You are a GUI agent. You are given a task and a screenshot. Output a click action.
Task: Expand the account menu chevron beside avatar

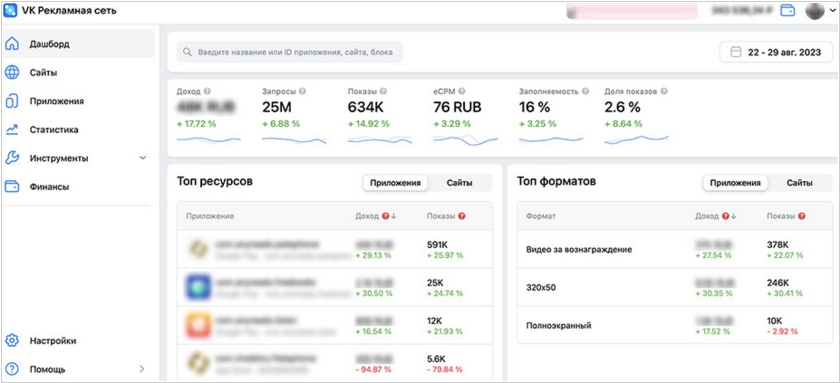[x=832, y=11]
